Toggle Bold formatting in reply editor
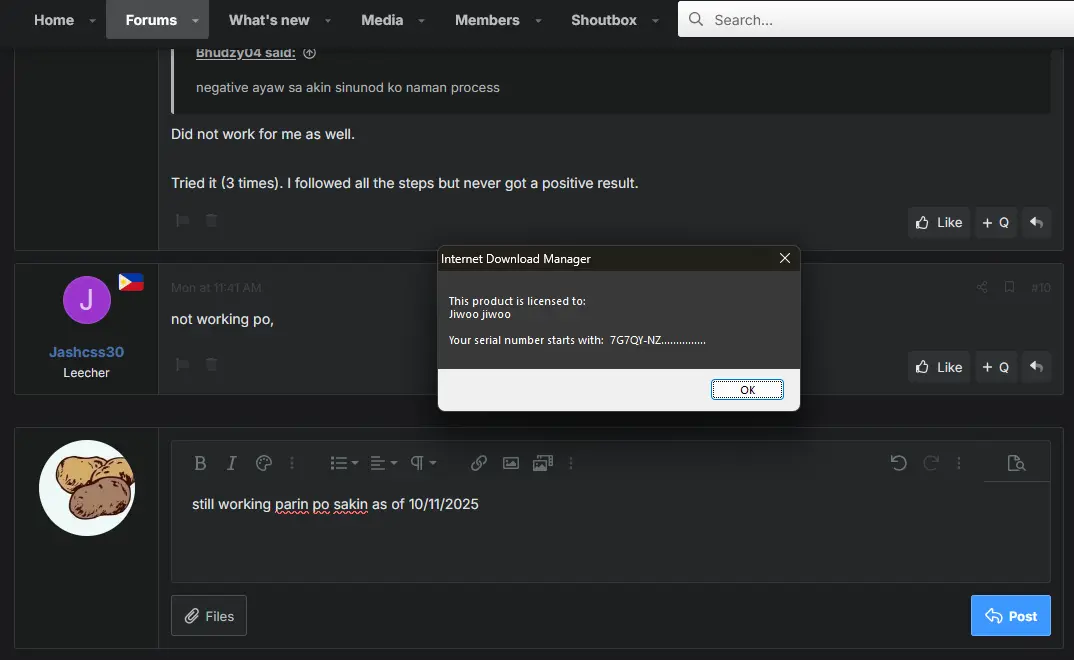This screenshot has height=660, width=1074. [200, 464]
